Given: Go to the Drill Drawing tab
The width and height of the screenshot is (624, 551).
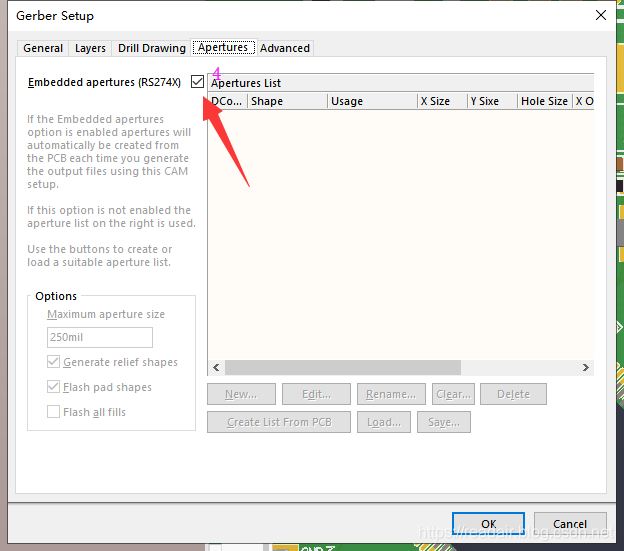Looking at the screenshot, I should click(x=152, y=48).
